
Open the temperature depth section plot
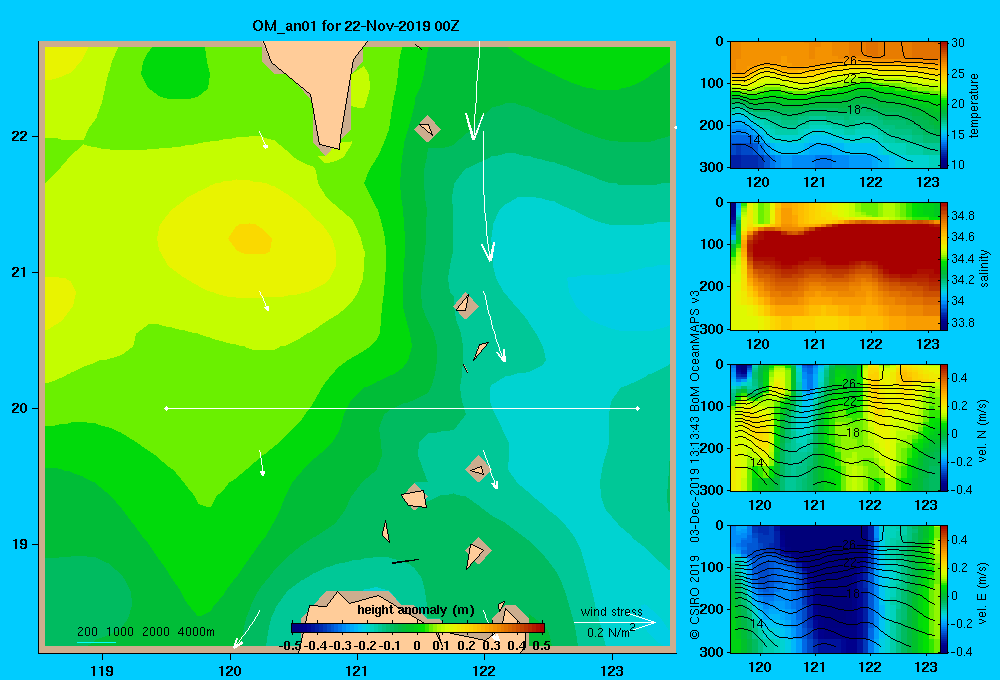(834, 105)
